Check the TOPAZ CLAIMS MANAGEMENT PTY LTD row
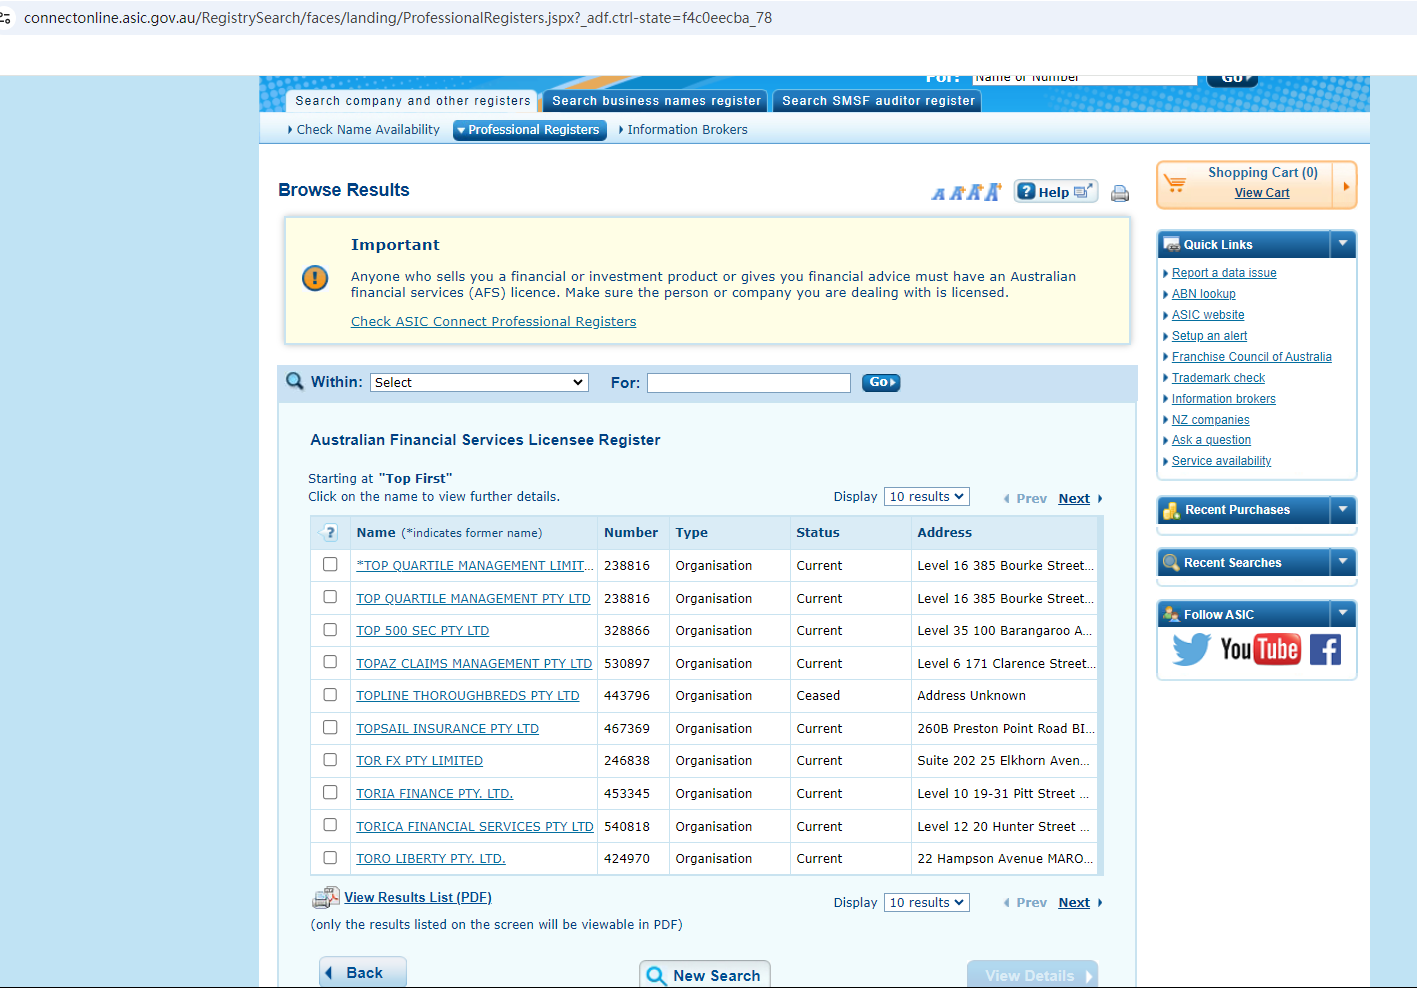1417x988 pixels. coord(330,662)
